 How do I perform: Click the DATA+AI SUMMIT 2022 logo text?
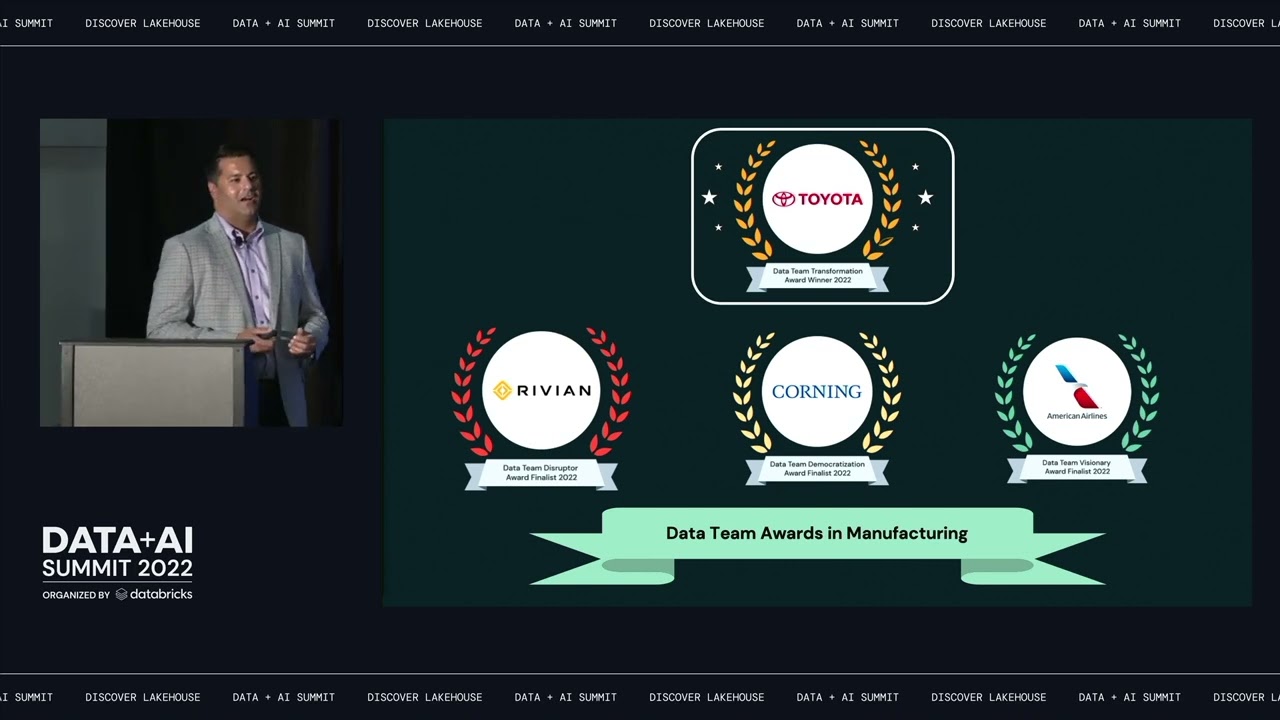coord(117,554)
